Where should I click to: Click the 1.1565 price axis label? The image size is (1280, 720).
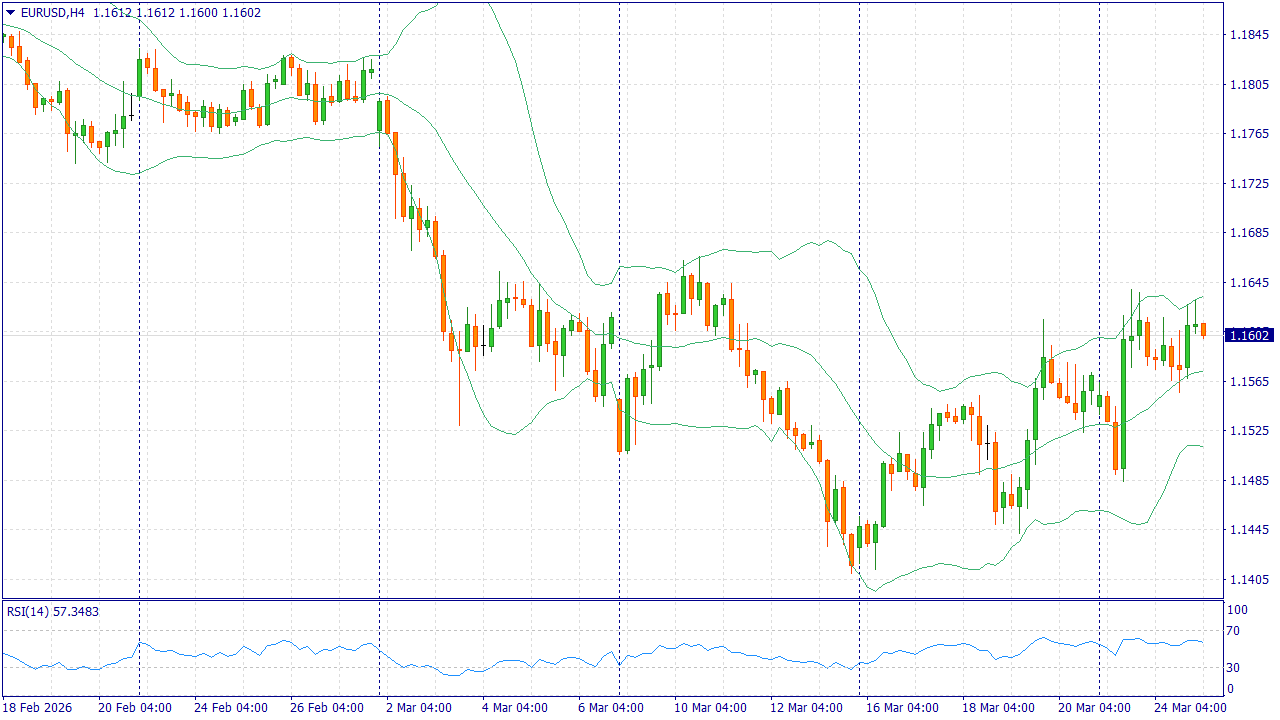(1250, 382)
